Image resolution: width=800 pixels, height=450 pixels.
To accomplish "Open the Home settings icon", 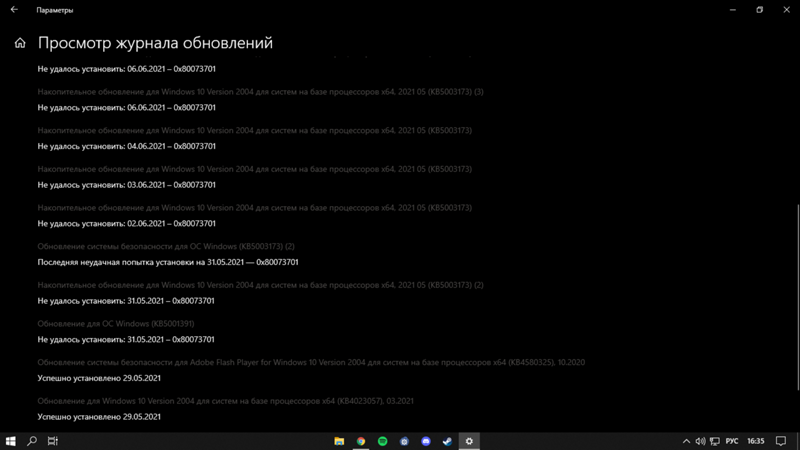I will click(x=20, y=43).
